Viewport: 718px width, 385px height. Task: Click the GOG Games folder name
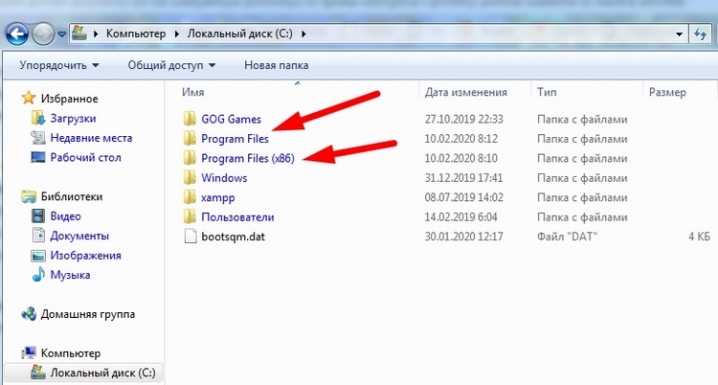pyautogui.click(x=231, y=119)
